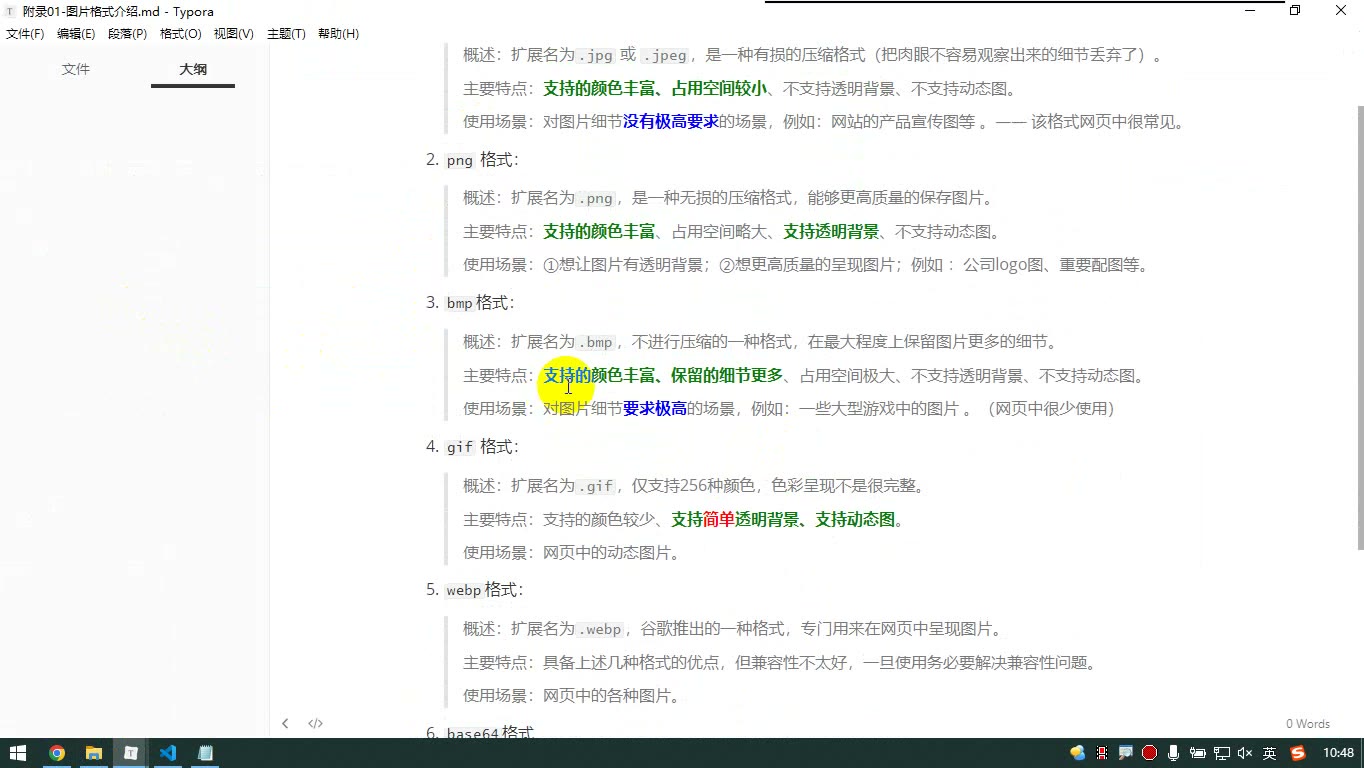Open the Windows Start menu
This screenshot has height=768, width=1364.
pos(18,753)
